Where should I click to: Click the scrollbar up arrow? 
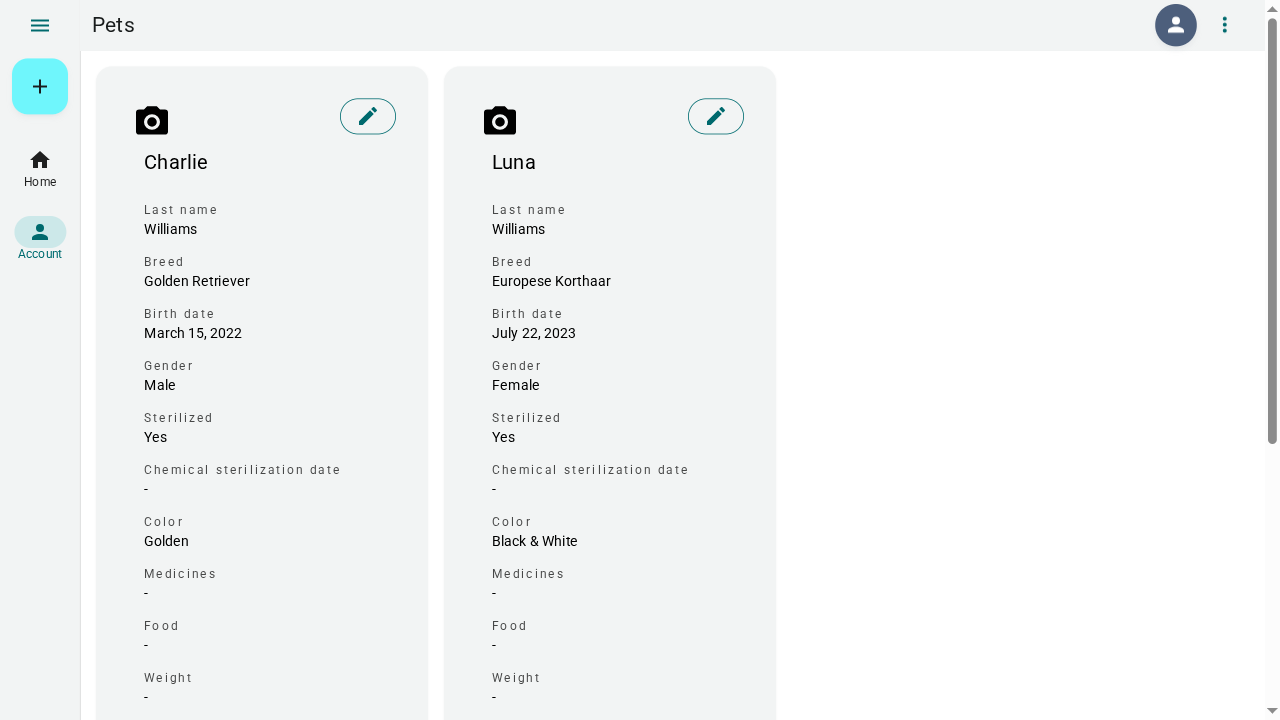click(1273, 8)
